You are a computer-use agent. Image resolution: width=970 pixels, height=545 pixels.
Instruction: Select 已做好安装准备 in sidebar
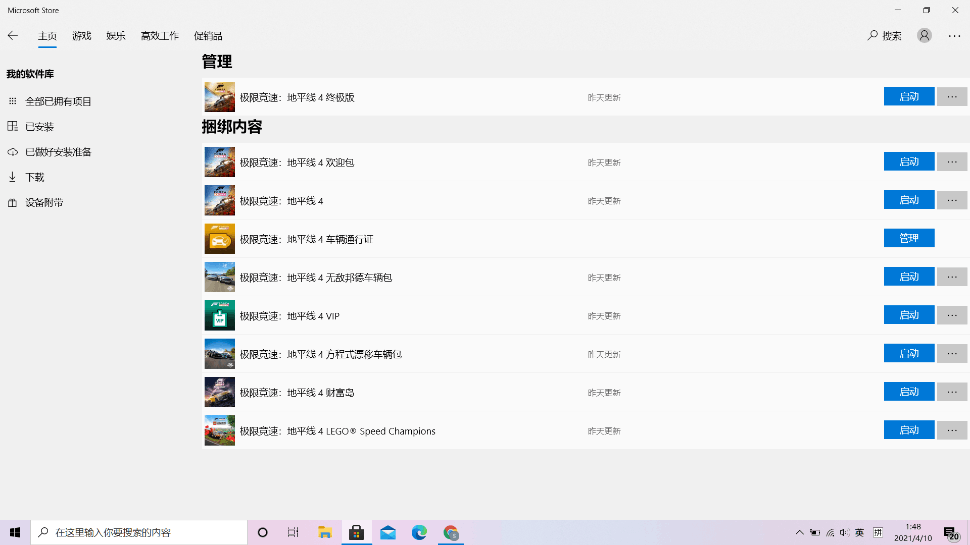[x=58, y=152]
